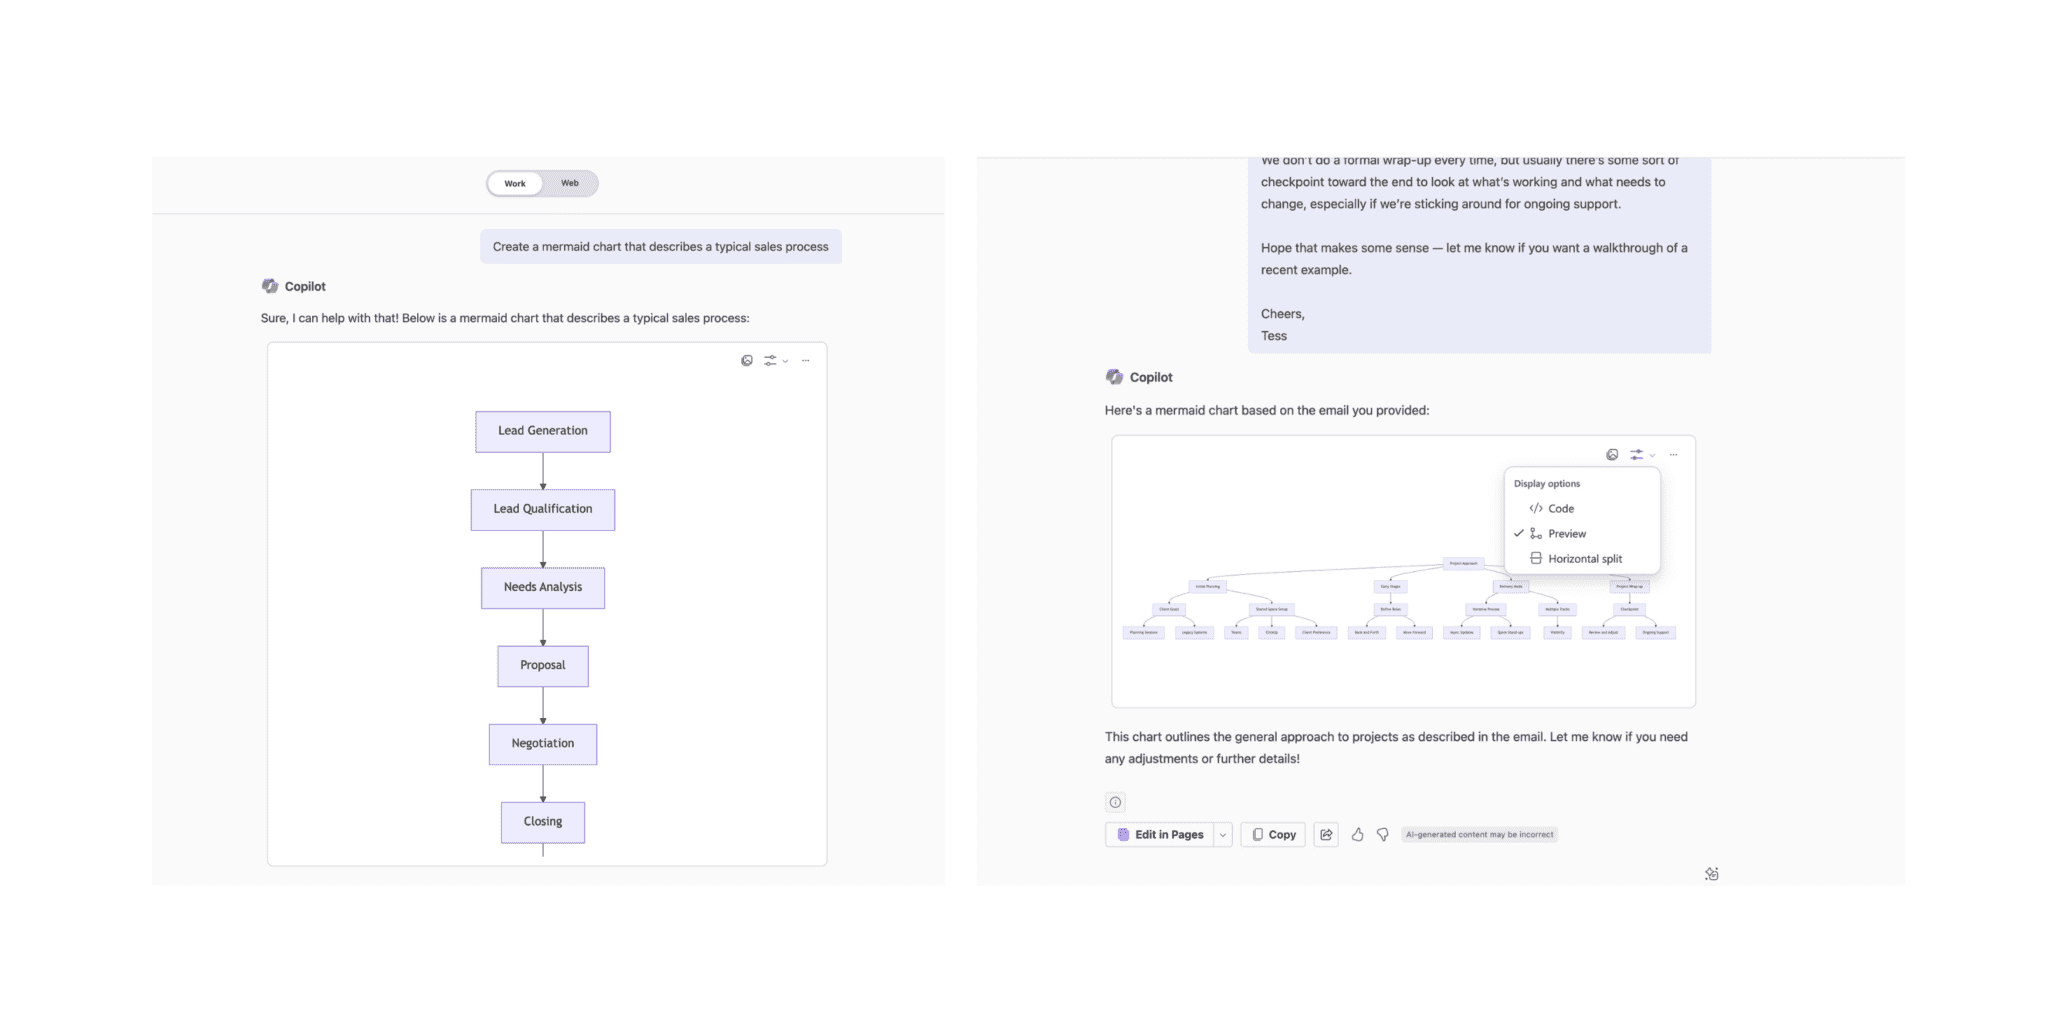Click the designer icon on left chart toolbar
This screenshot has width=2048, height=1015.
click(747, 361)
